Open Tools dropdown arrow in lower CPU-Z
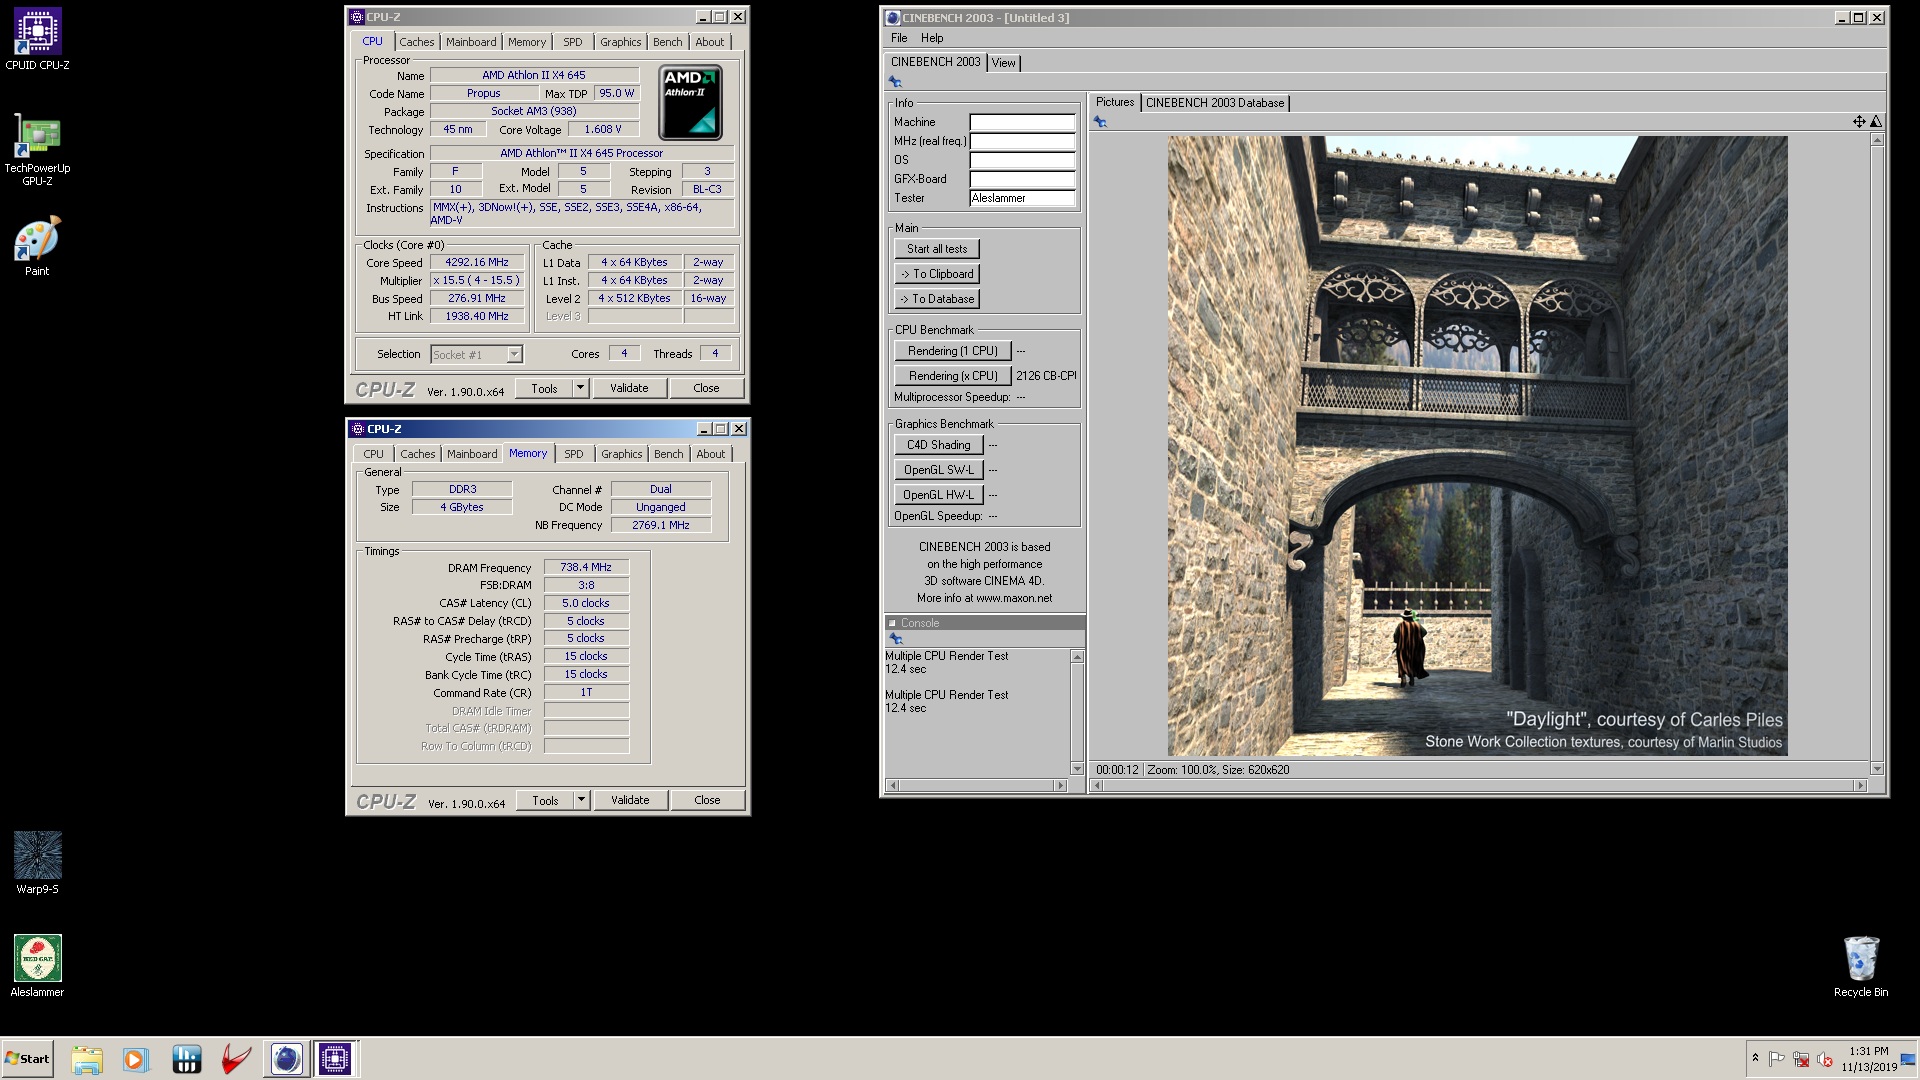Image resolution: width=1920 pixels, height=1080 pixels. (x=581, y=800)
